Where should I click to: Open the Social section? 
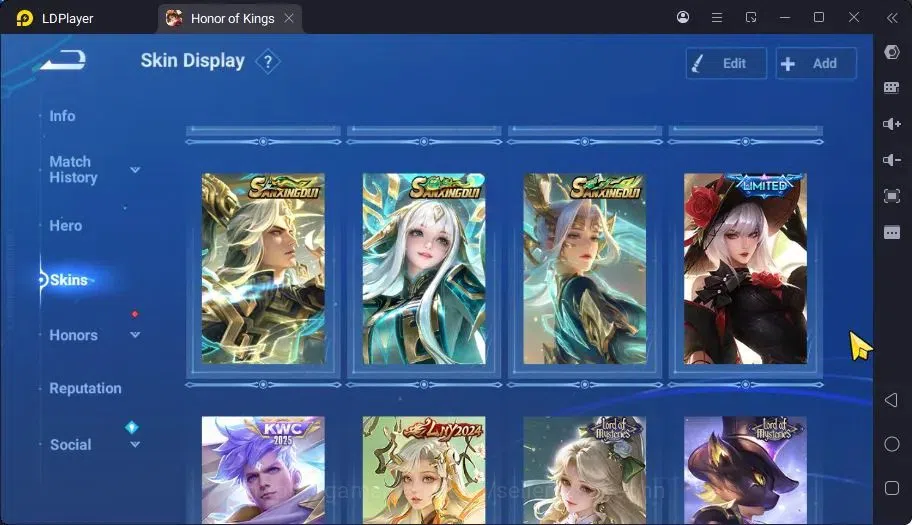[x=70, y=445]
